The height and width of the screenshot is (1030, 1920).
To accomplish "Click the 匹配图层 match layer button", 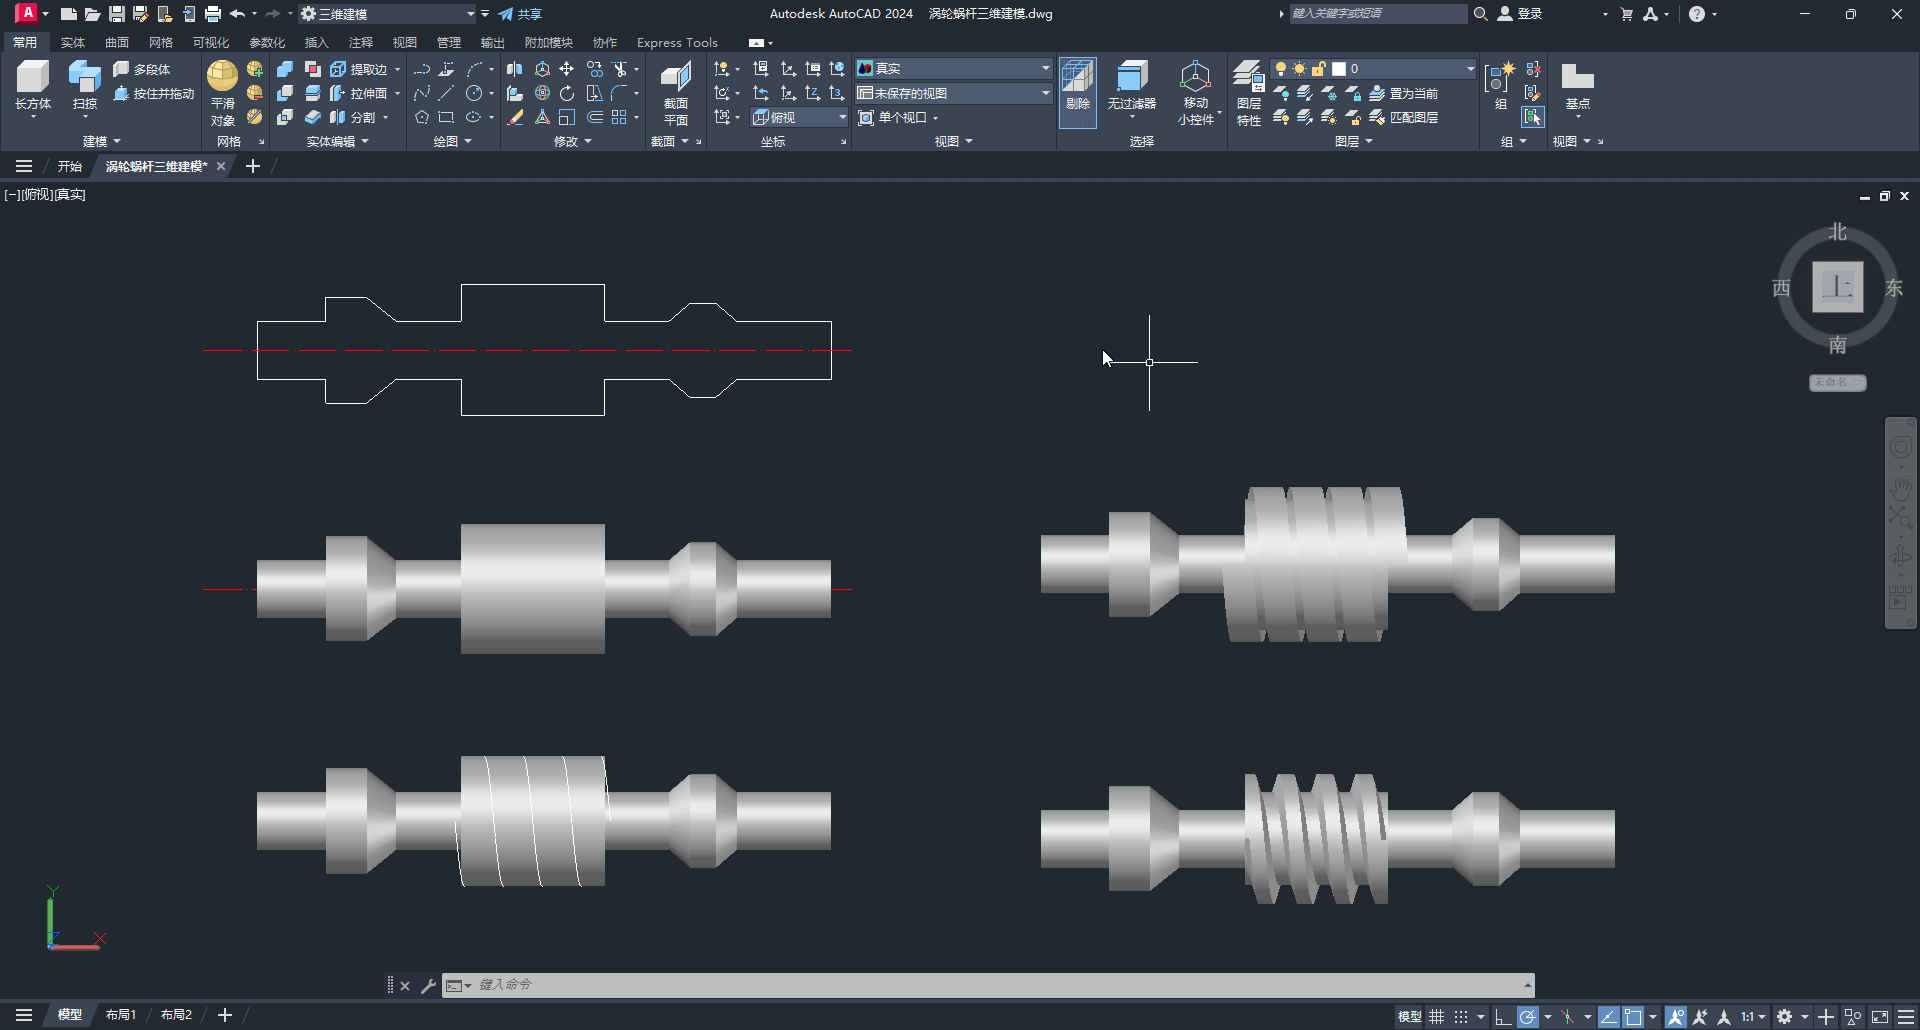I will click(x=1404, y=117).
